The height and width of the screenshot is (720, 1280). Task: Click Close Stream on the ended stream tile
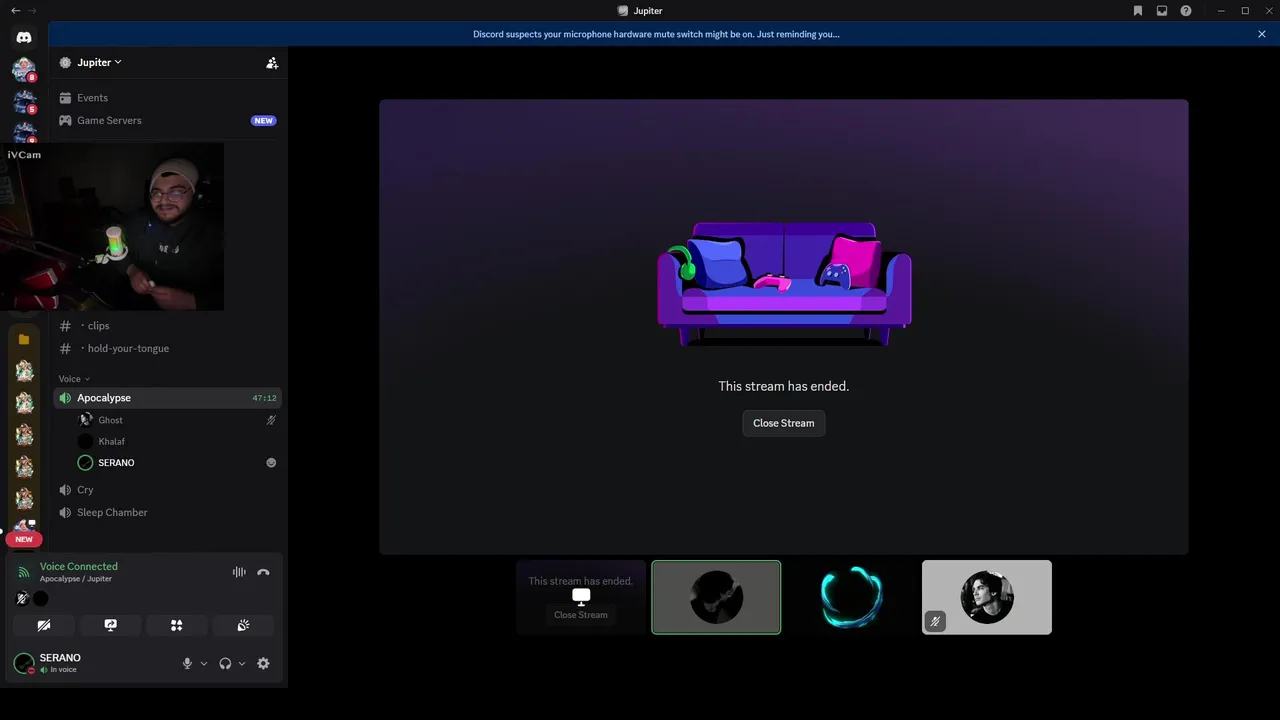click(581, 615)
